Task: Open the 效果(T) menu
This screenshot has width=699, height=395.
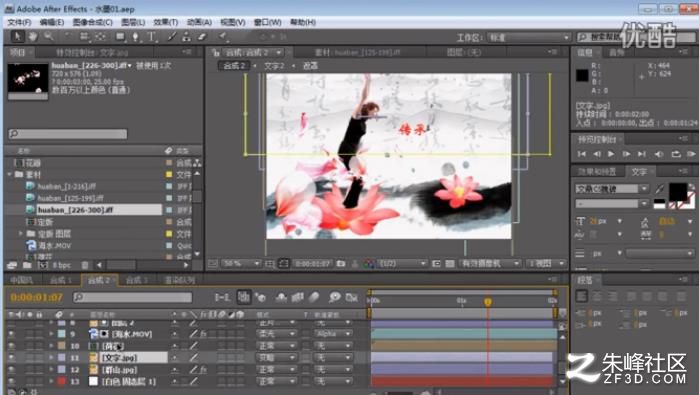Action: (165, 22)
